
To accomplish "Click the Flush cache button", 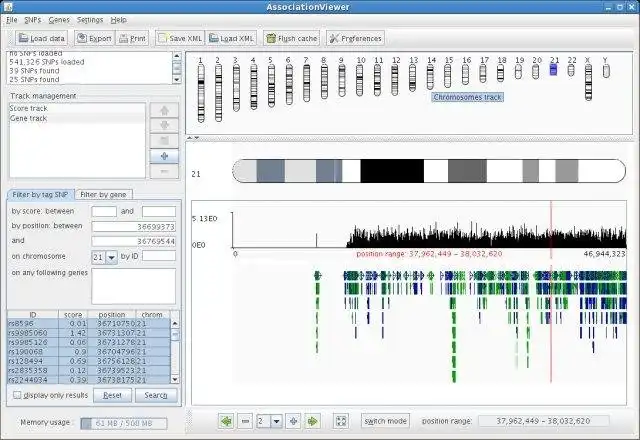I will [291, 38].
